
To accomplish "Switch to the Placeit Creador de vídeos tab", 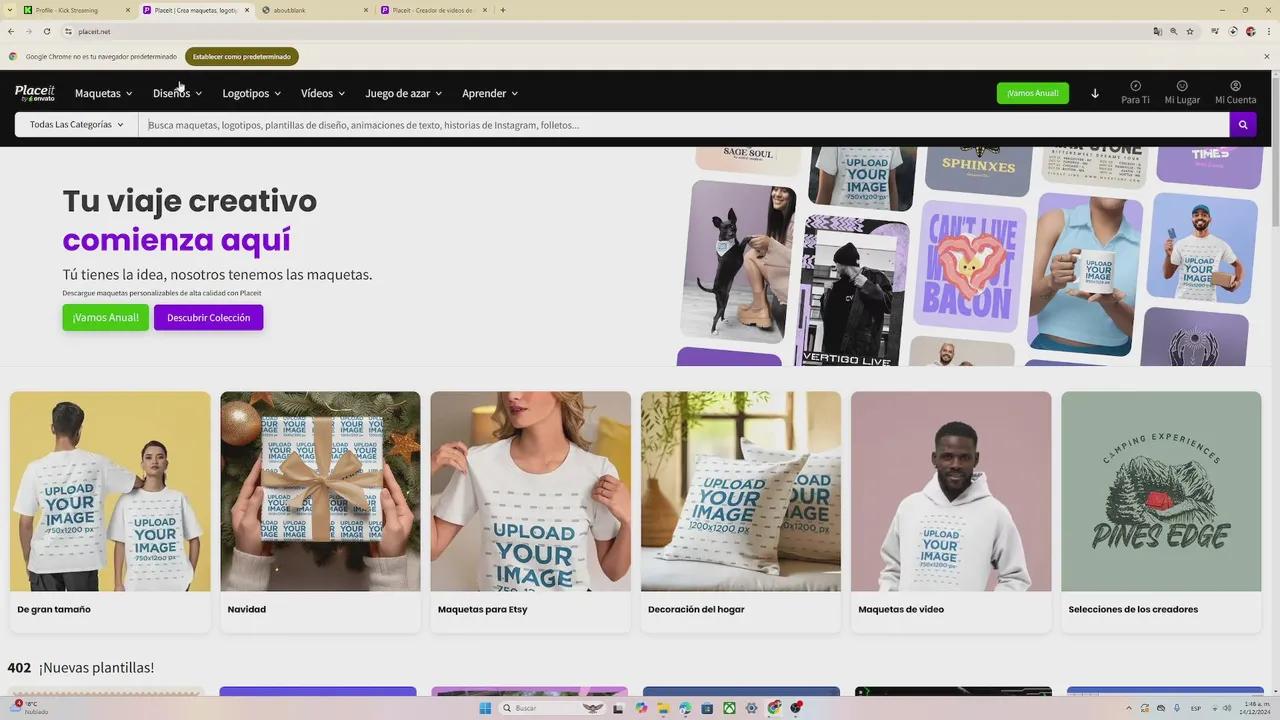I will tap(434, 10).
